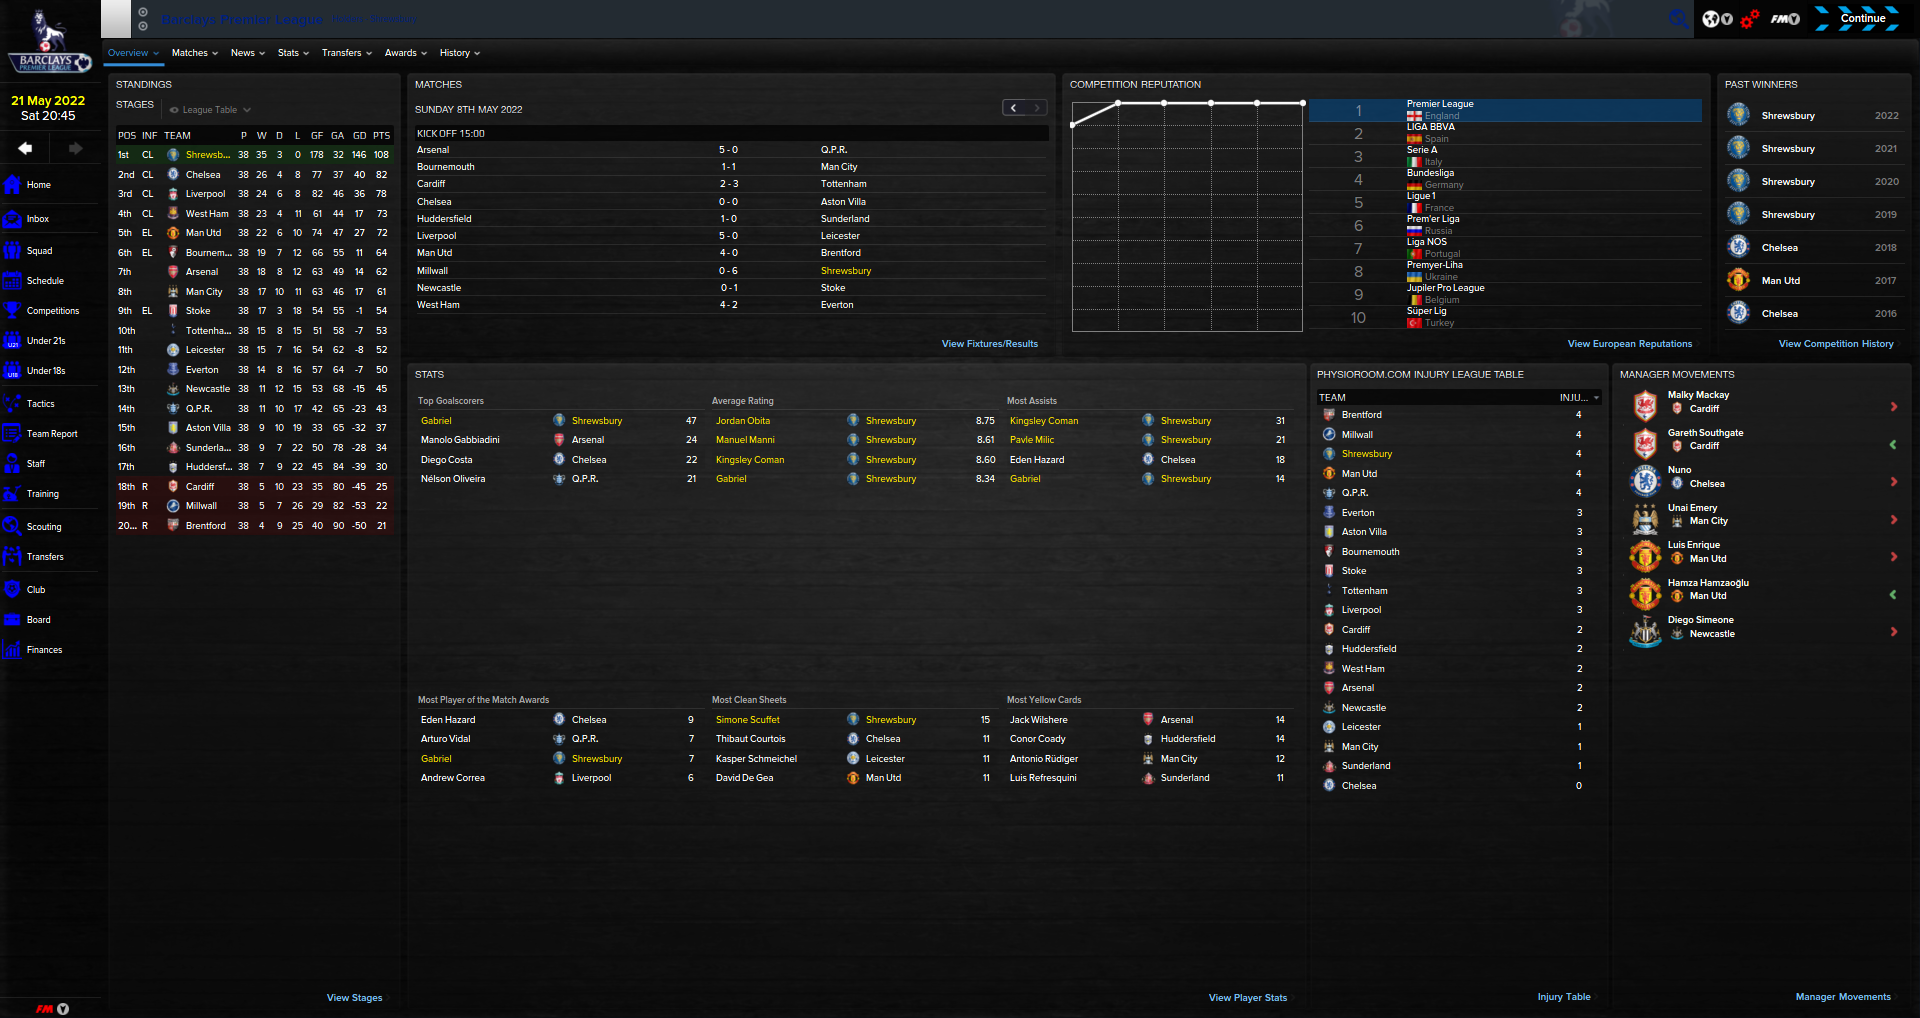Open the History tab menu
This screenshot has height=1018, width=1920.
pyautogui.click(x=460, y=53)
